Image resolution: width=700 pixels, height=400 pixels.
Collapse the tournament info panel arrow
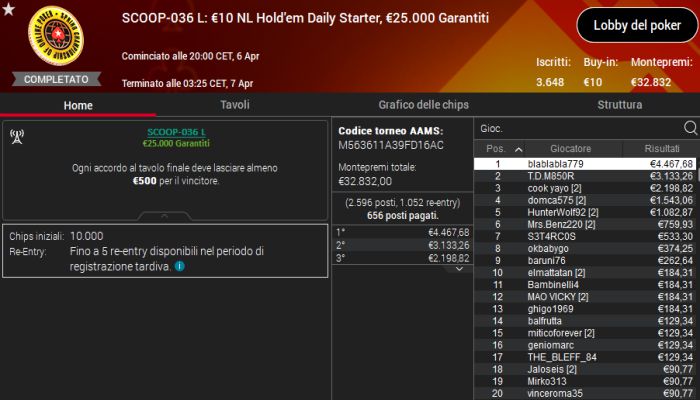point(164,216)
